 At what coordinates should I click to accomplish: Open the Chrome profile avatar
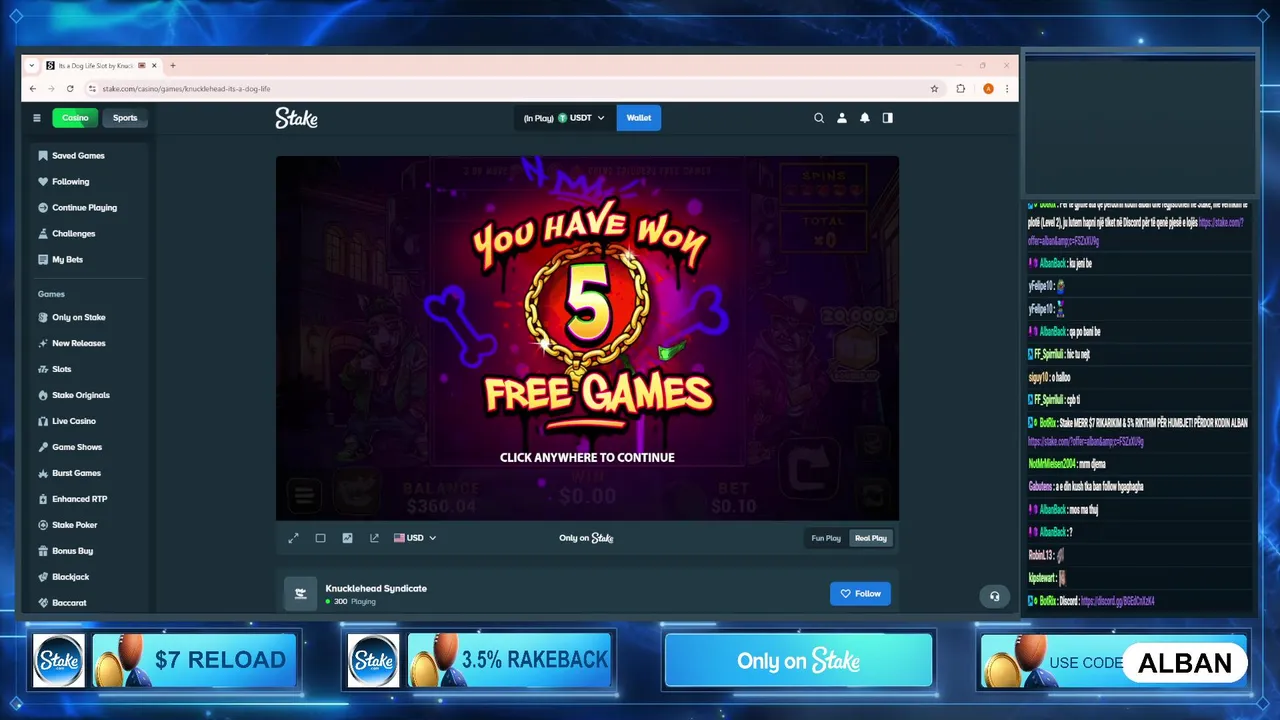[x=988, y=88]
